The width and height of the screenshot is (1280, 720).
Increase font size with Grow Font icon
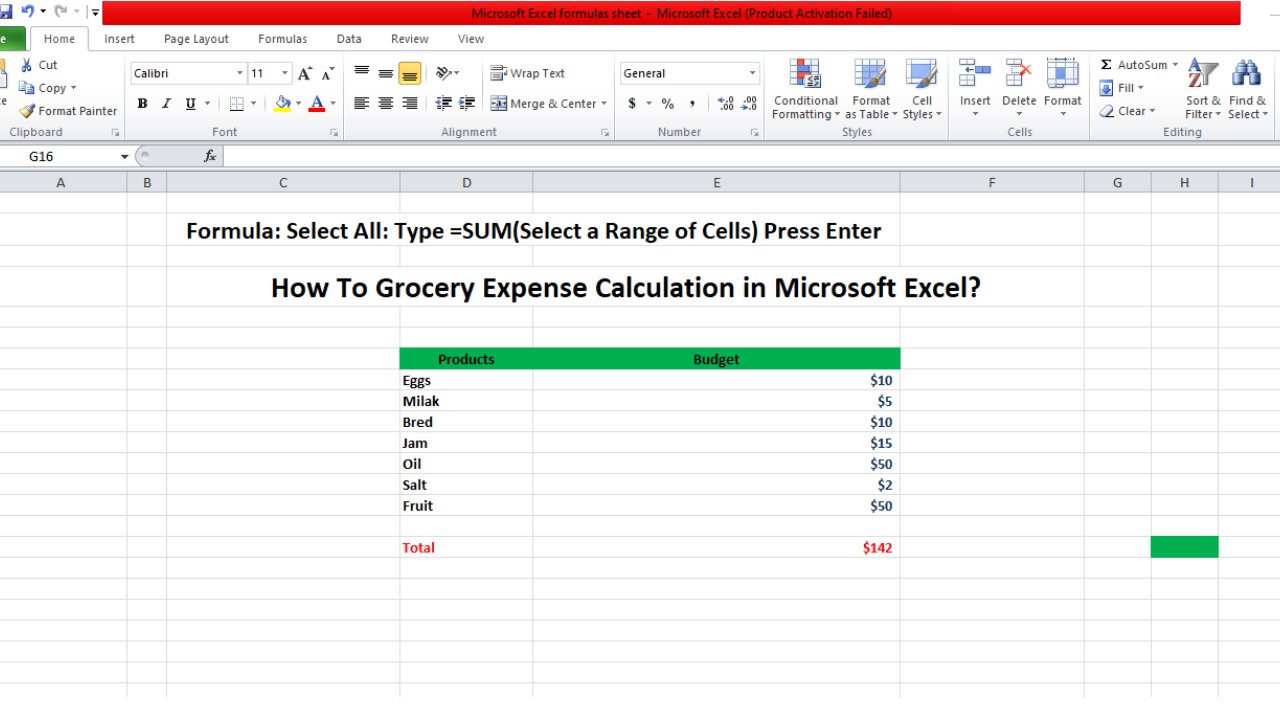point(306,73)
